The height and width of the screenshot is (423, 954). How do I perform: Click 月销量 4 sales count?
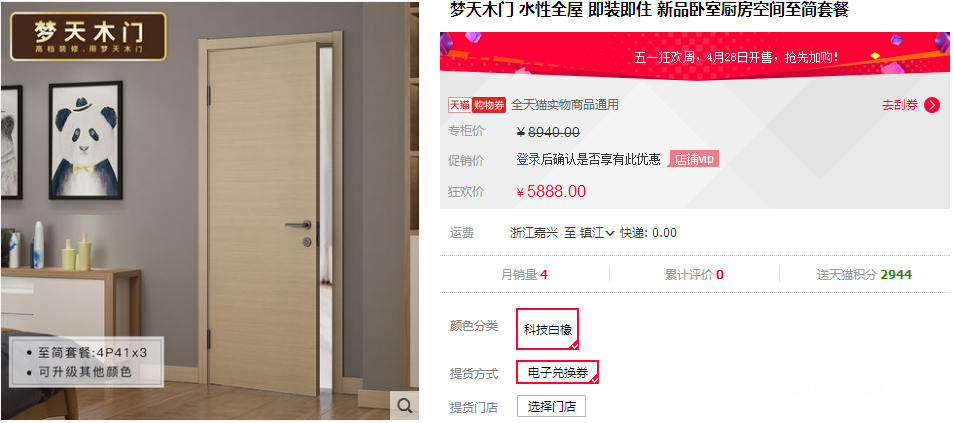[x=524, y=274]
